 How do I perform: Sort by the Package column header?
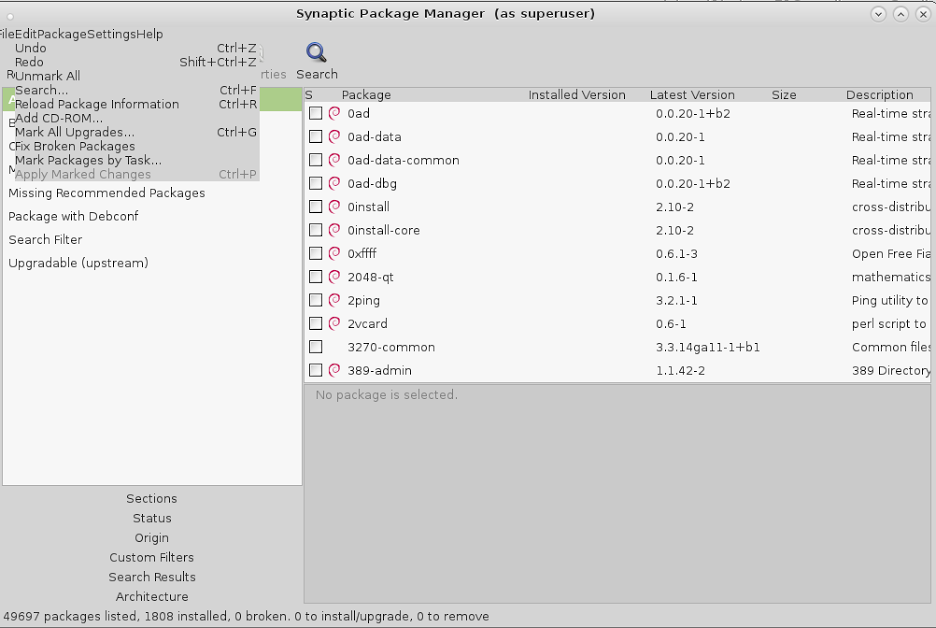click(x=366, y=95)
